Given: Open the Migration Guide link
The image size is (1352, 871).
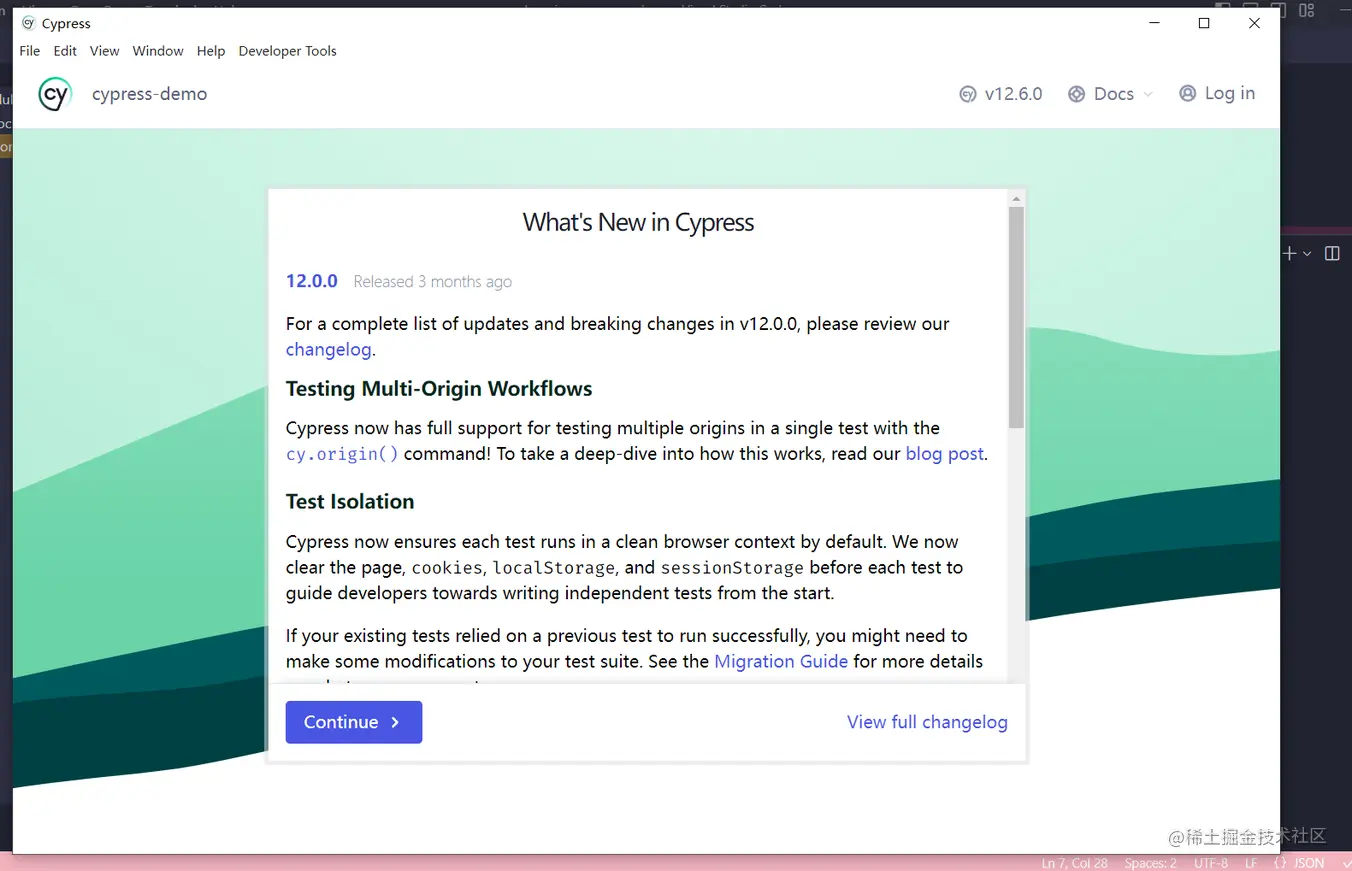Looking at the screenshot, I should coord(781,662).
